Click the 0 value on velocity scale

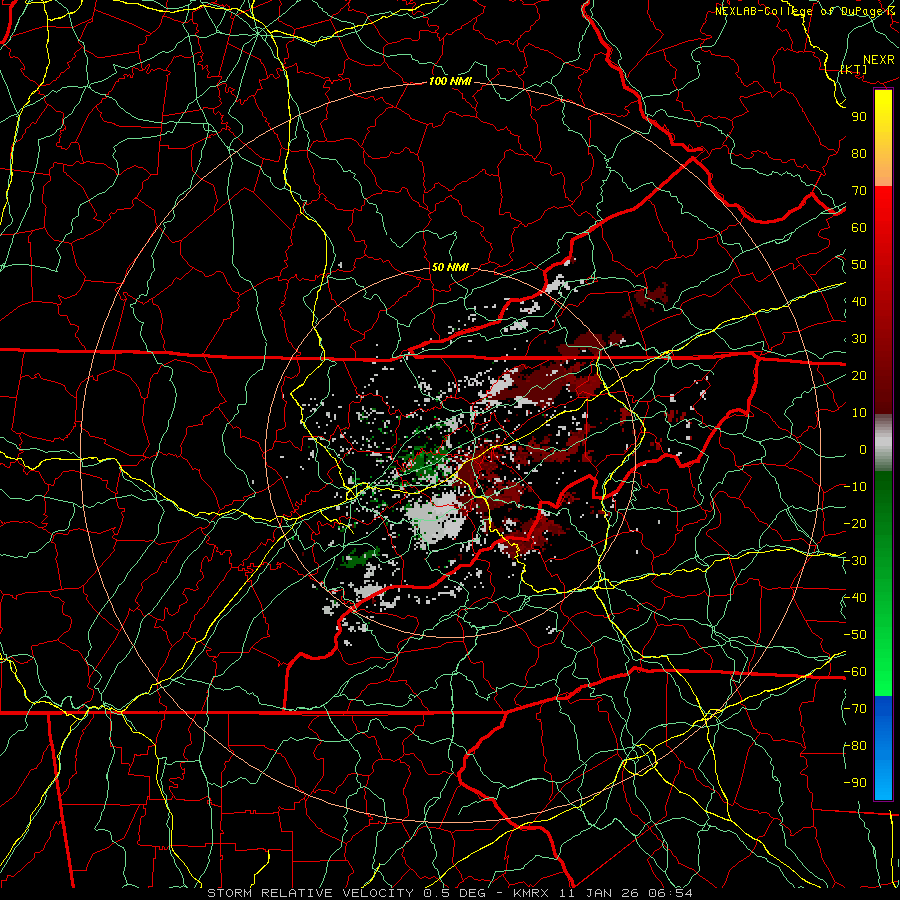(863, 449)
